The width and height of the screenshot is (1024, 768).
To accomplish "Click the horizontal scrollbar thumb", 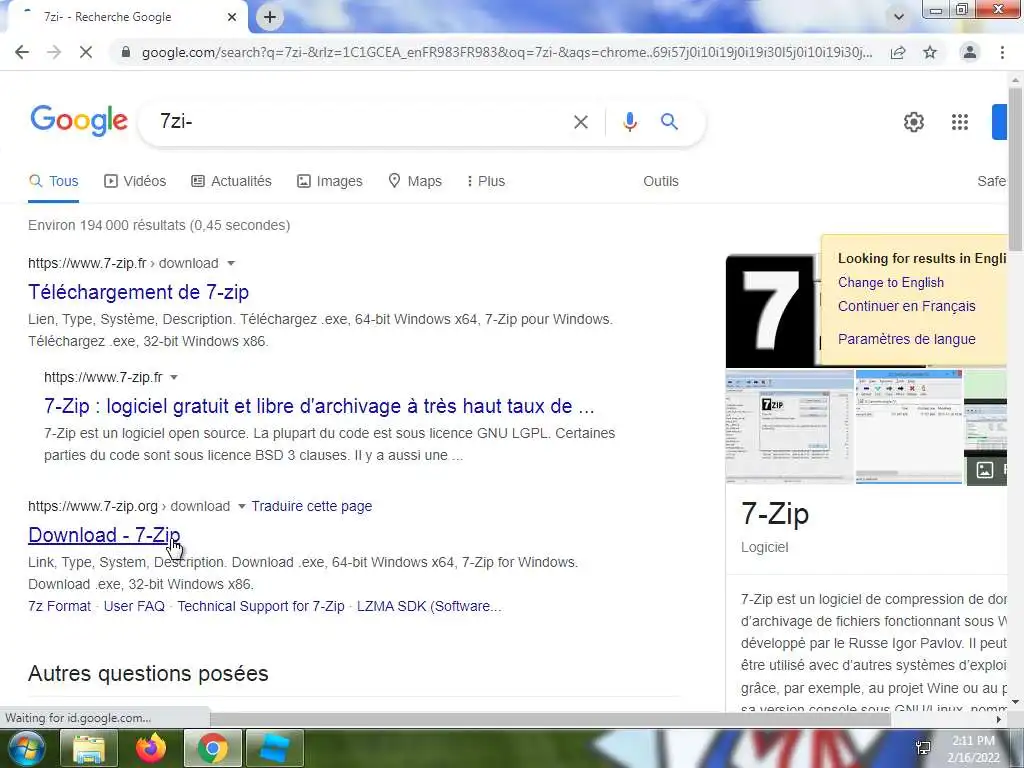I will coord(551,719).
